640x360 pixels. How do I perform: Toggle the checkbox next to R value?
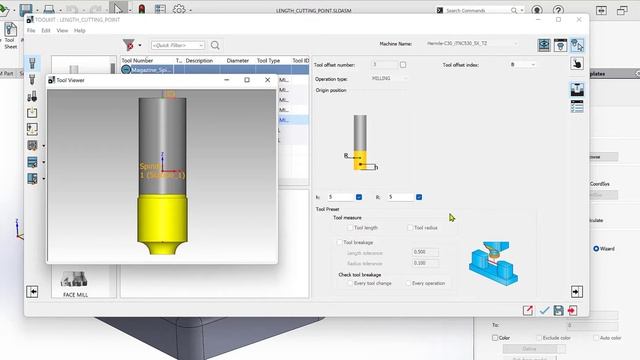coord(419,197)
